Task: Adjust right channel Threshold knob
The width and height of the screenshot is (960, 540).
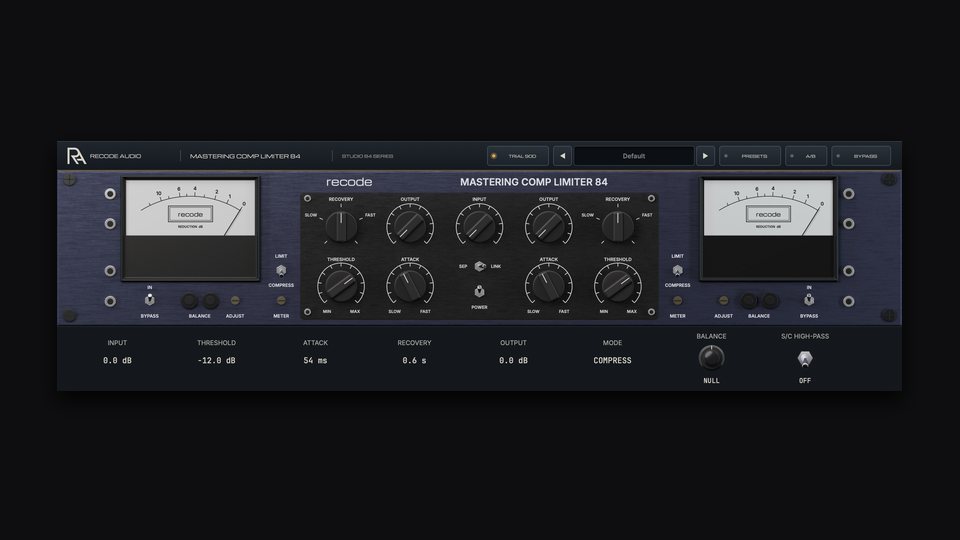Action: [x=617, y=286]
